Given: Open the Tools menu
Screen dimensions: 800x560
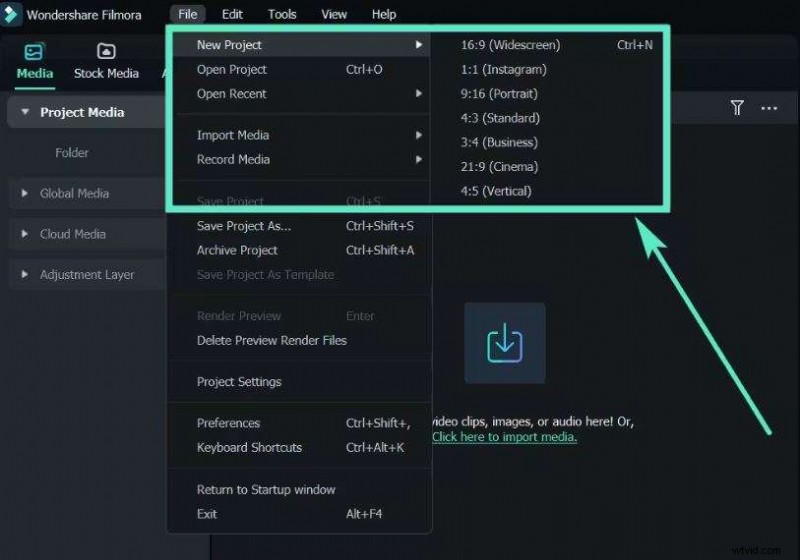Looking at the screenshot, I should tap(282, 14).
